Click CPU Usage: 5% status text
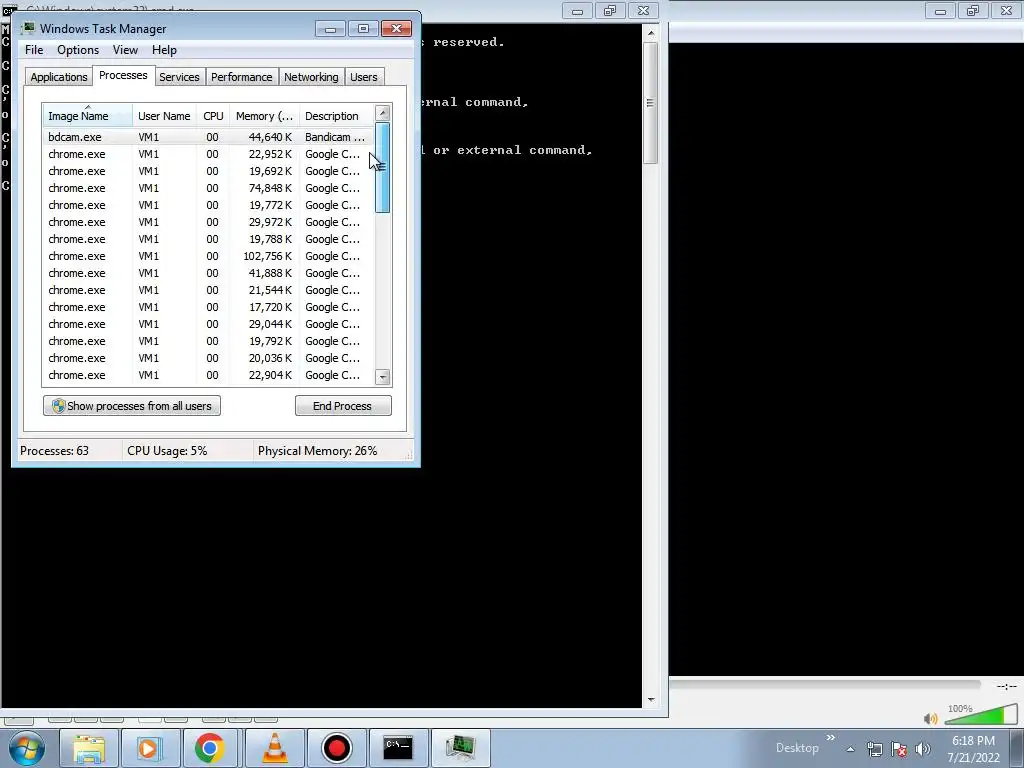The height and width of the screenshot is (768, 1024). 167,451
